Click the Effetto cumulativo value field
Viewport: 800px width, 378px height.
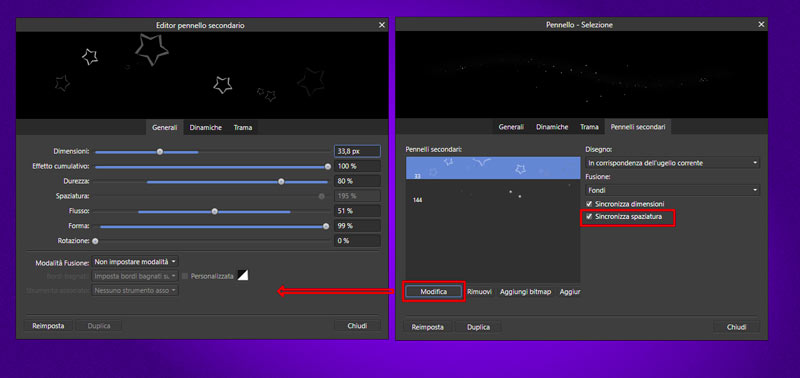pos(357,166)
